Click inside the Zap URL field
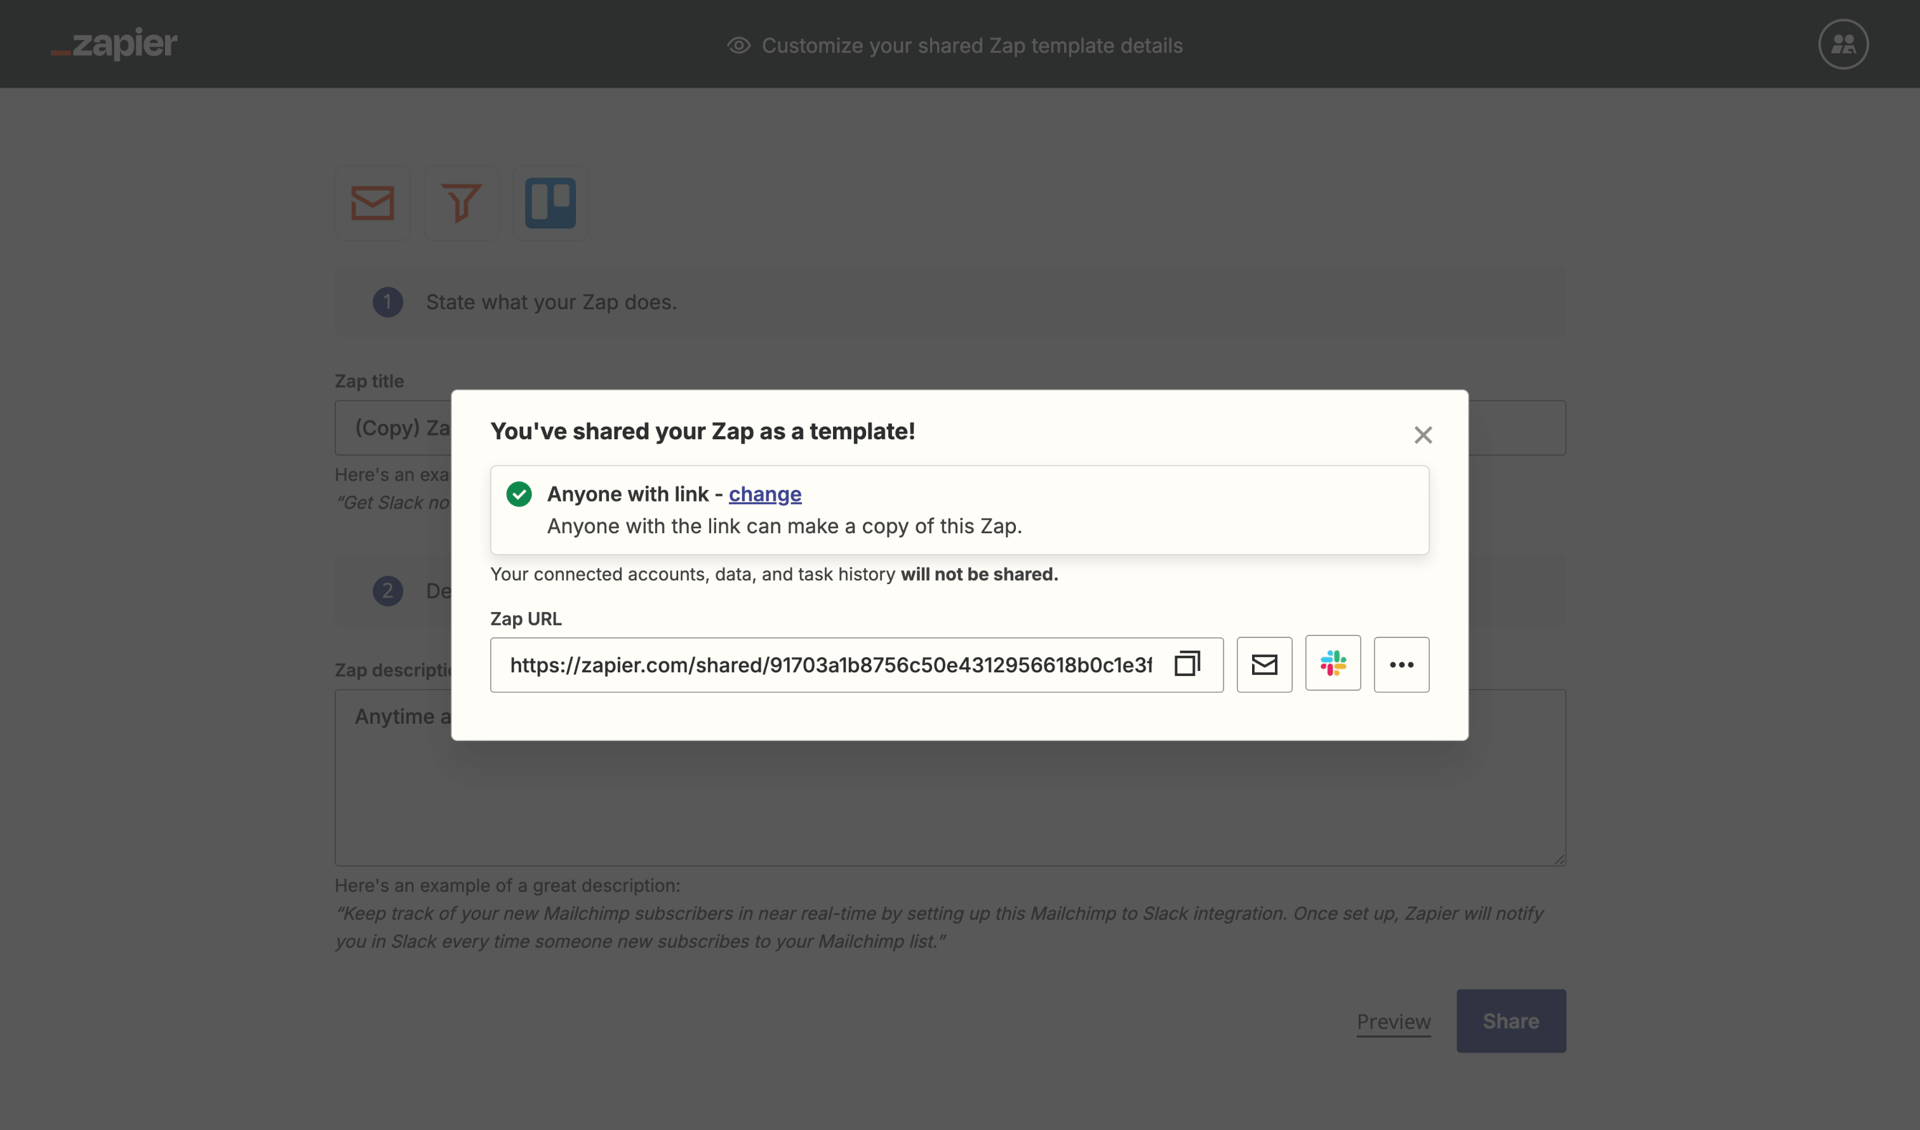Image resolution: width=1920 pixels, height=1130 pixels. (x=800, y=665)
